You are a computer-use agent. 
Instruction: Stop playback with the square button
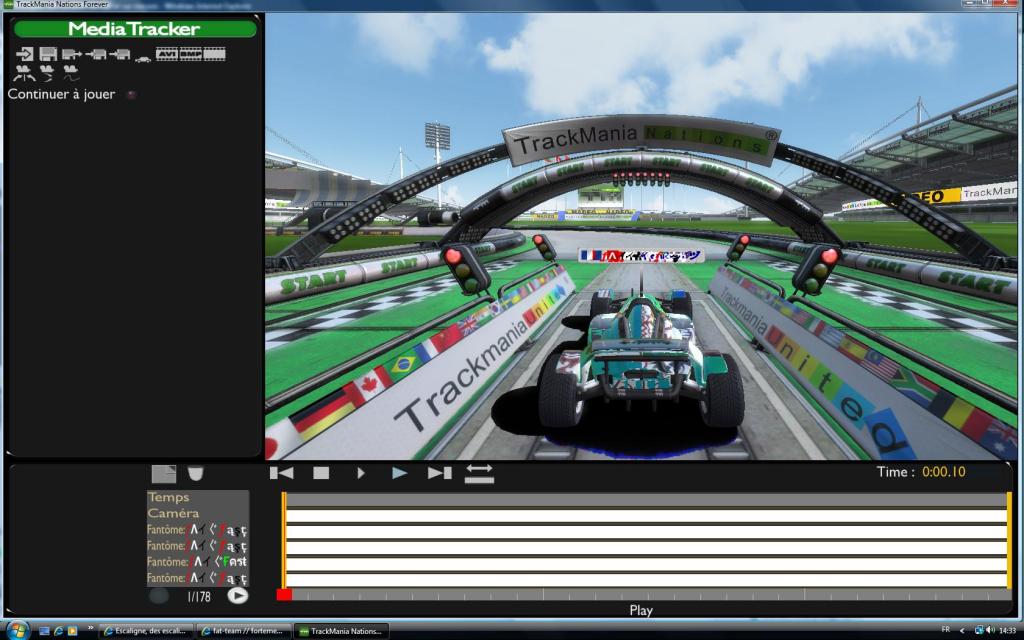click(x=321, y=473)
